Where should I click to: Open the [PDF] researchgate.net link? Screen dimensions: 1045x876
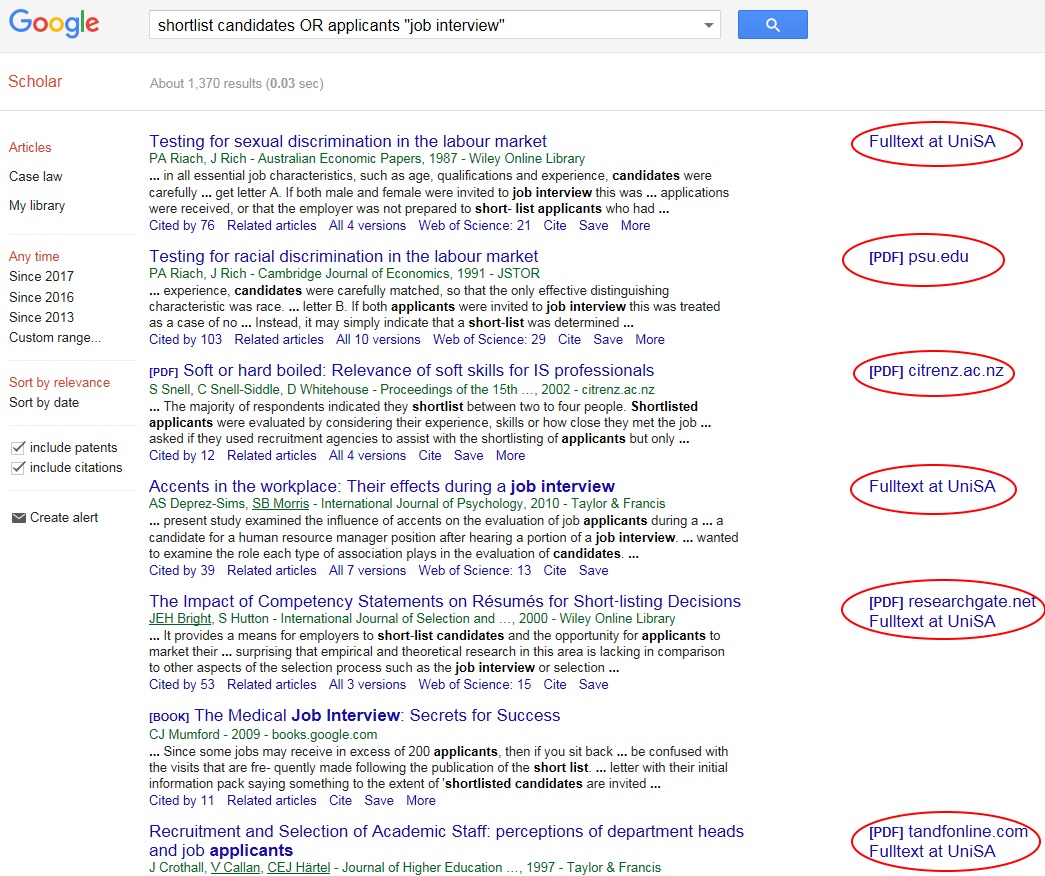coord(952,601)
